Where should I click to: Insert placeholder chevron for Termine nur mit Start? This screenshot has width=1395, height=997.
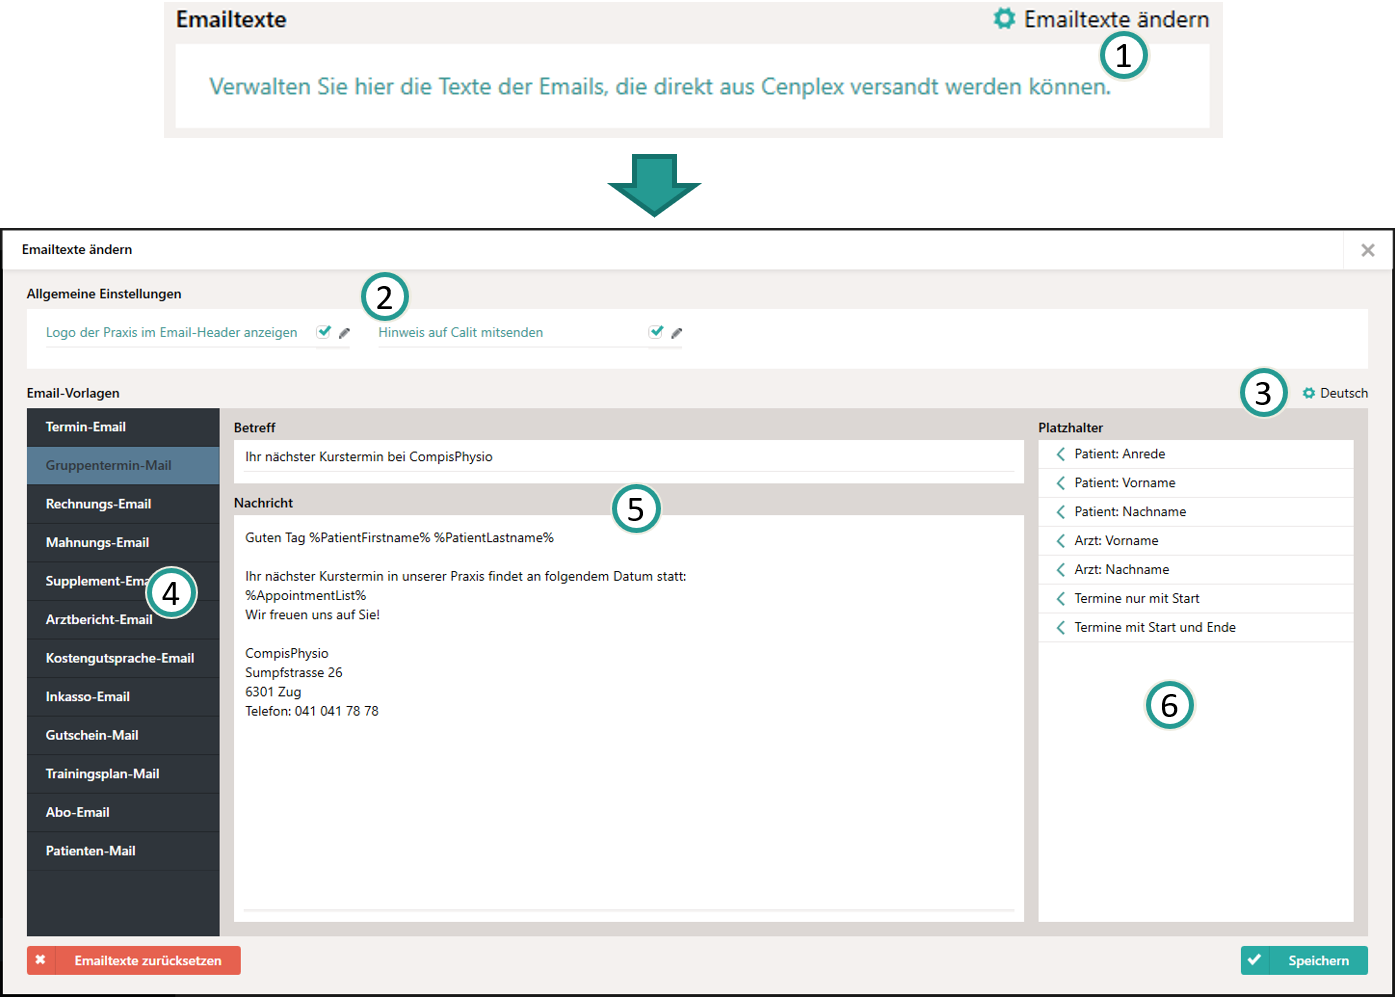click(1060, 599)
